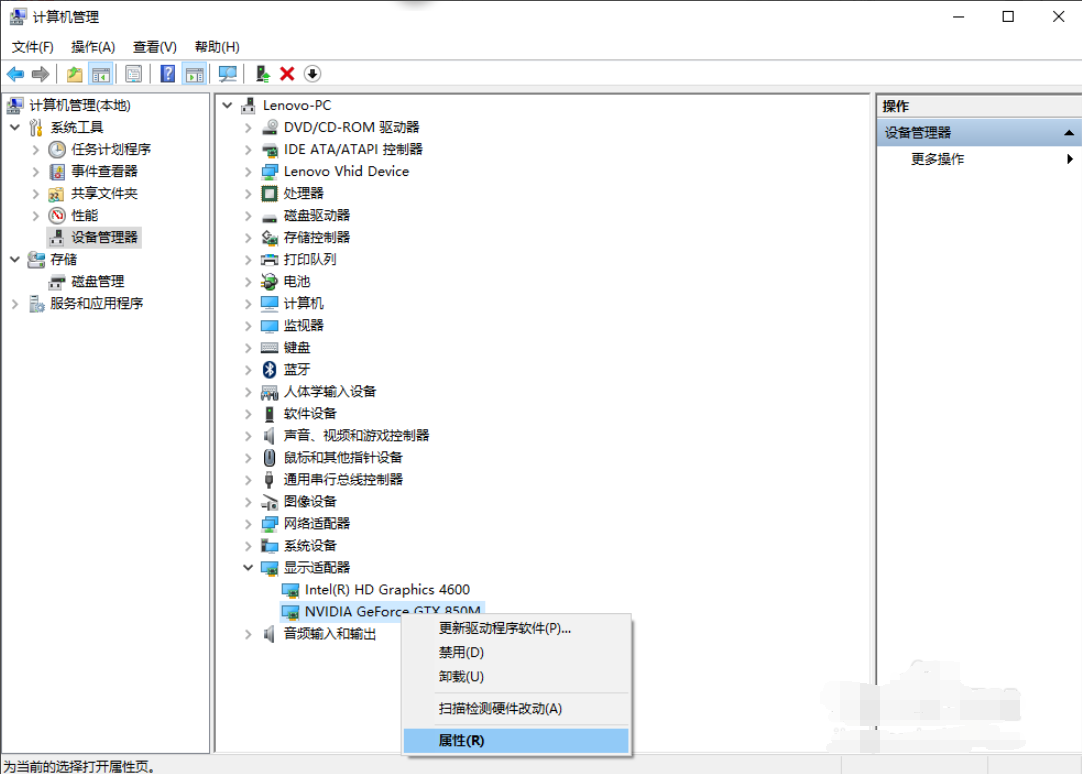This screenshot has width=1082, height=774.
Task: Click the Forward arrow toolbar icon
Action: point(41,74)
